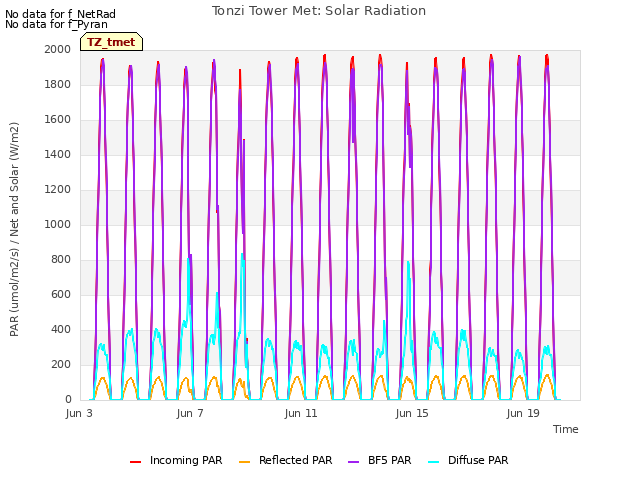Click the 600 y-axis tick label
Image resolution: width=640 pixels, height=480 pixels.
tap(61, 295)
